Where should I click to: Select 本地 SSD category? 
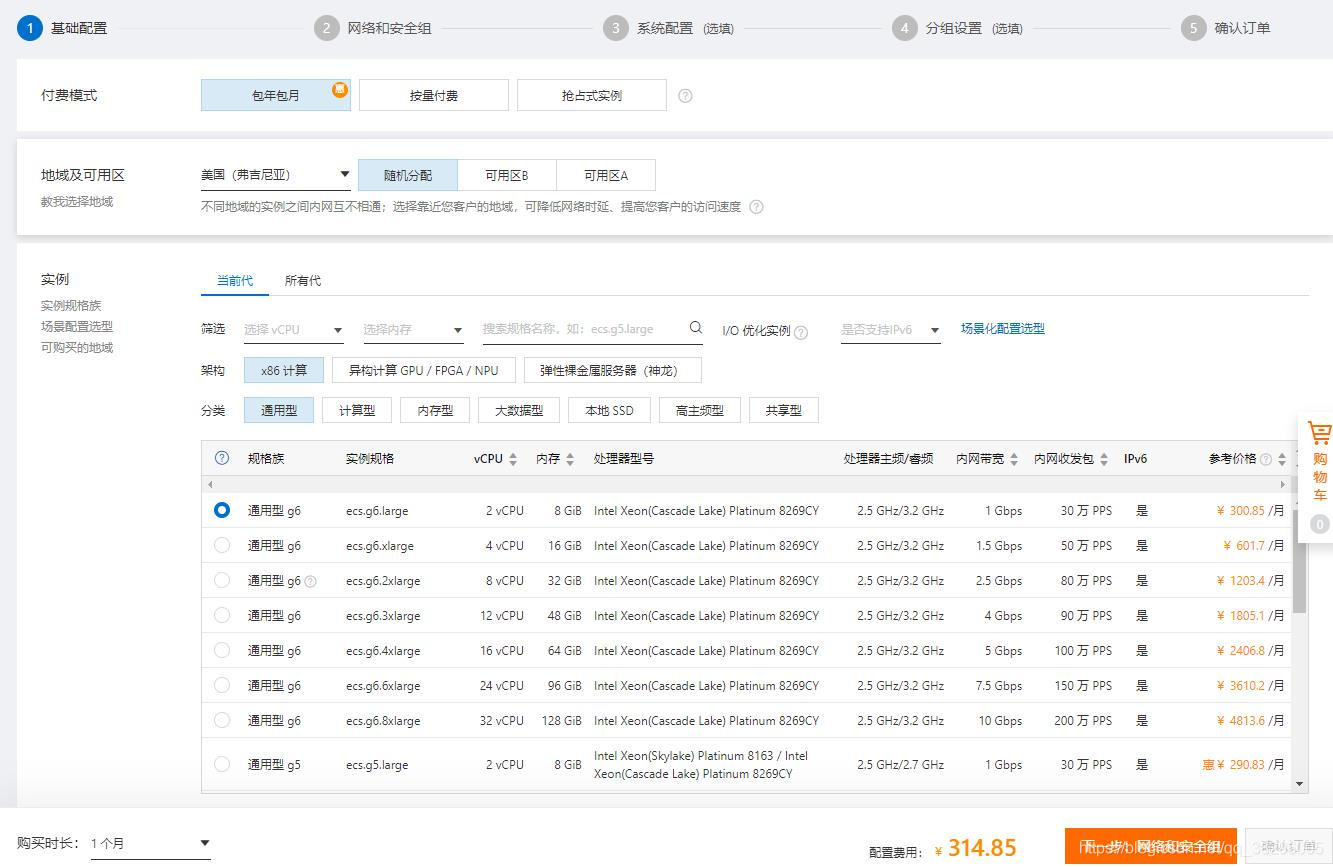(x=609, y=410)
